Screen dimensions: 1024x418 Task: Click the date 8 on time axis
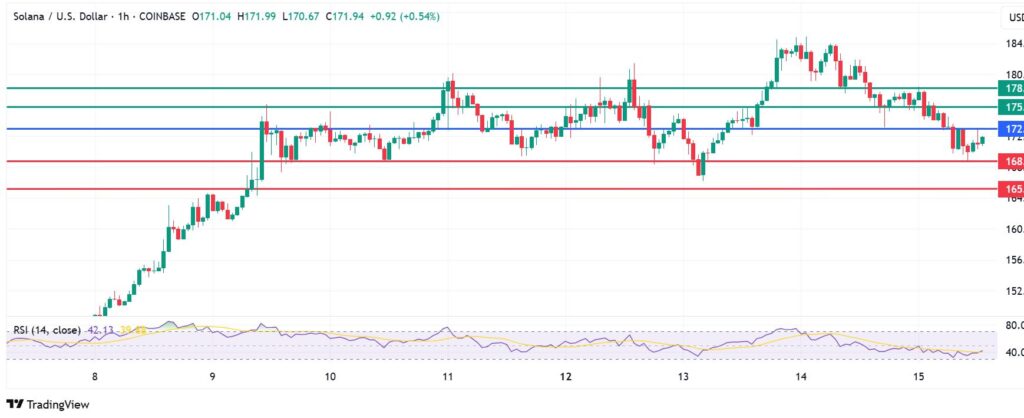tap(95, 377)
